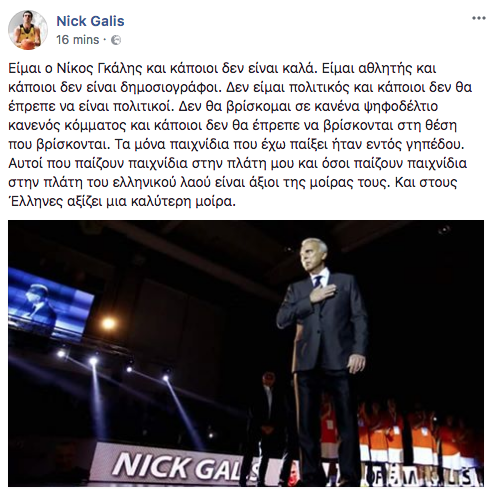This screenshot has width=490, height=491.
Task: Click the 16 mins timestamp link
Action: coord(78,40)
